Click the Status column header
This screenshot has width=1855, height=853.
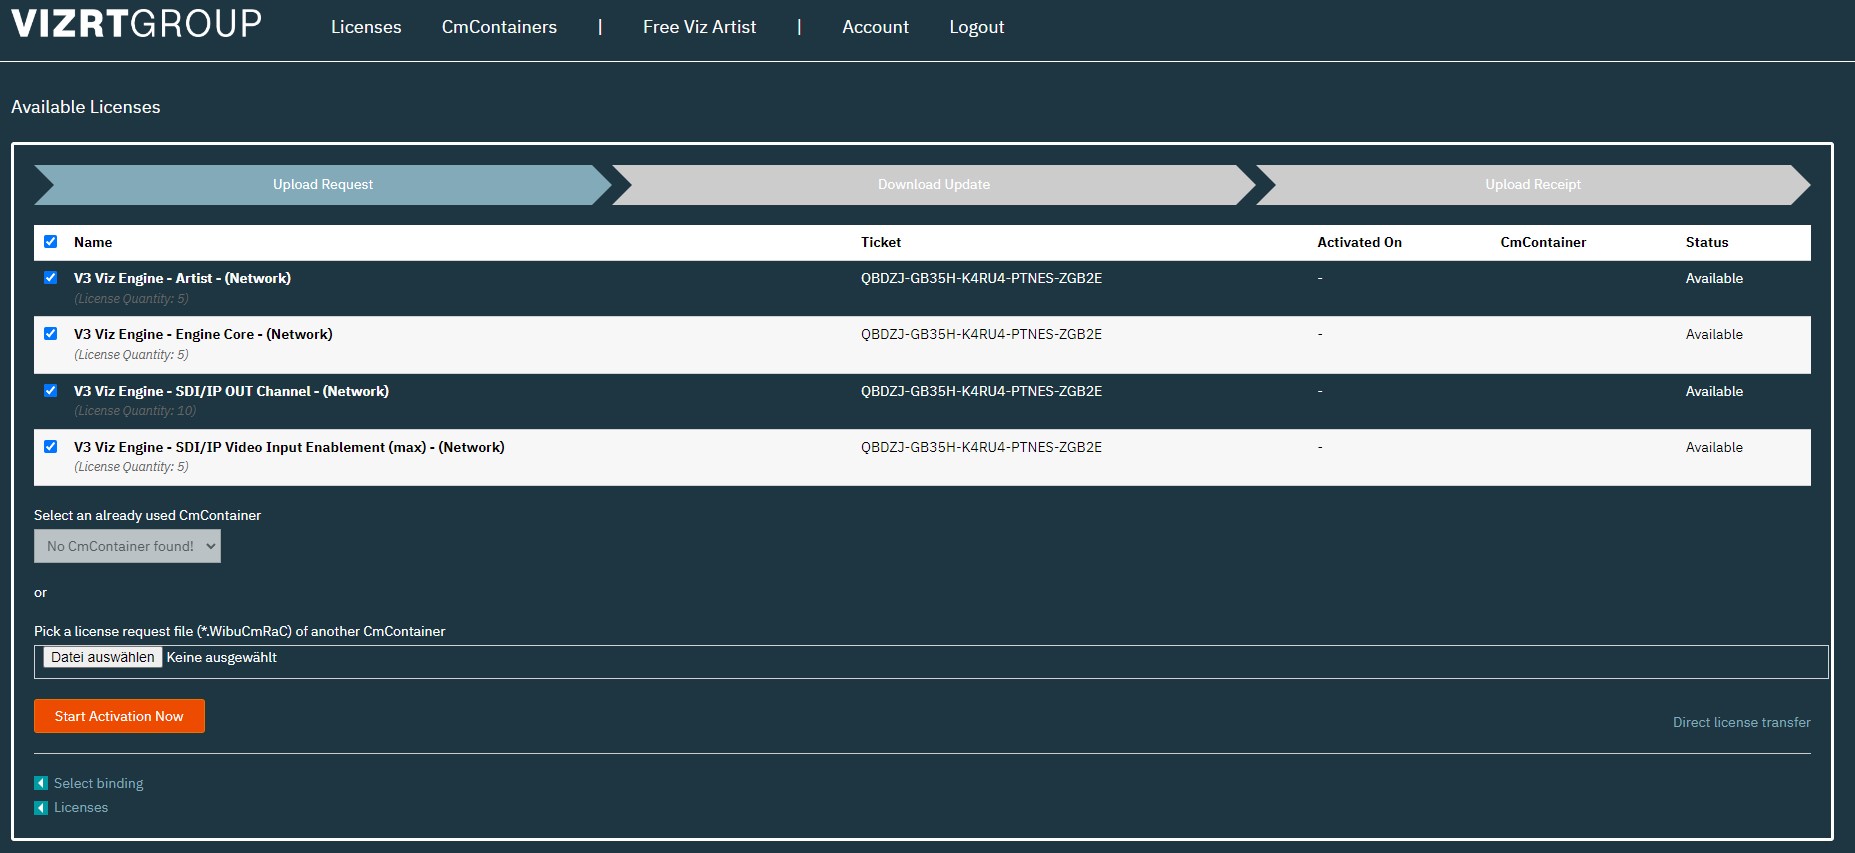(x=1707, y=242)
